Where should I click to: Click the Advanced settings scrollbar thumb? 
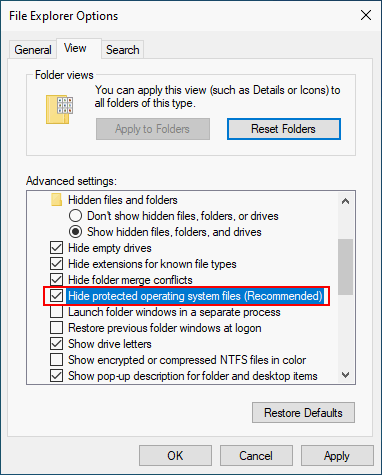346,267
